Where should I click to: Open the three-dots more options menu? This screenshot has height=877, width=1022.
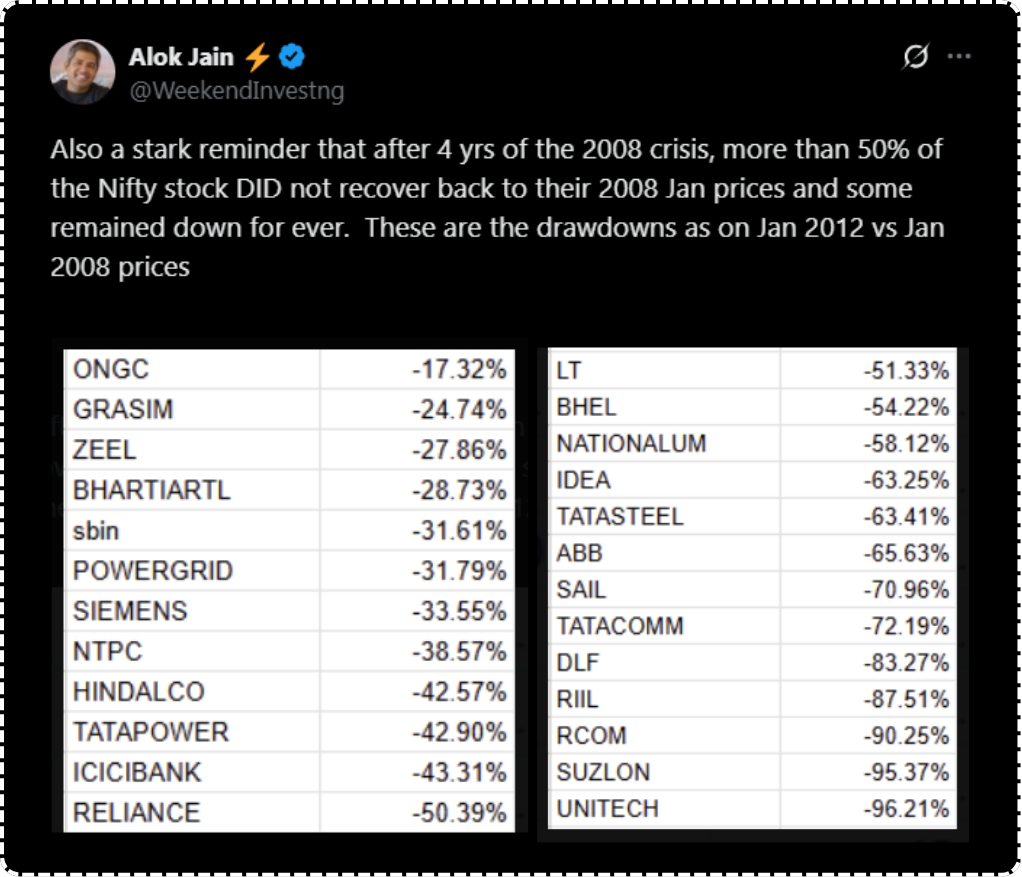pos(960,57)
